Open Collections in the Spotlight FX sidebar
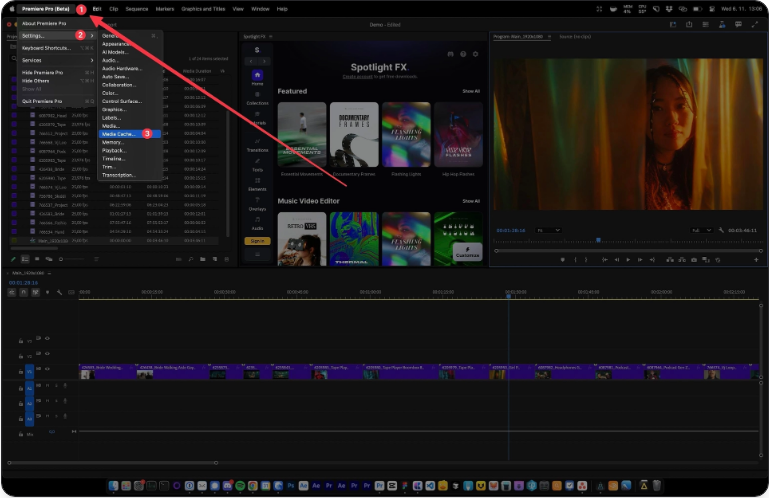Screen dimensions: 769x498 pos(257,98)
